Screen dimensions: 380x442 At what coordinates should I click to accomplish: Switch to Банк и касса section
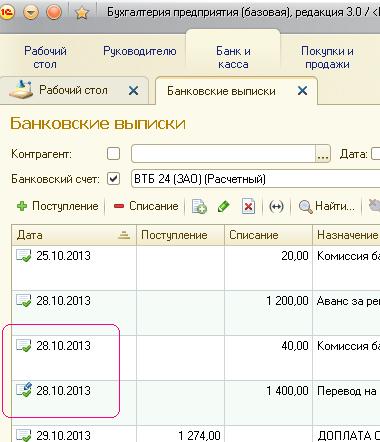click(233, 57)
